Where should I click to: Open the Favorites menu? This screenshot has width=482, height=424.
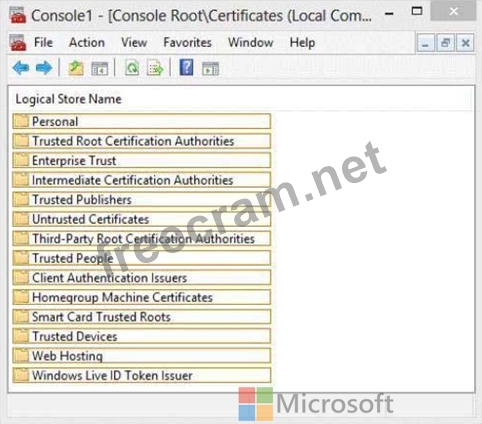pos(187,43)
